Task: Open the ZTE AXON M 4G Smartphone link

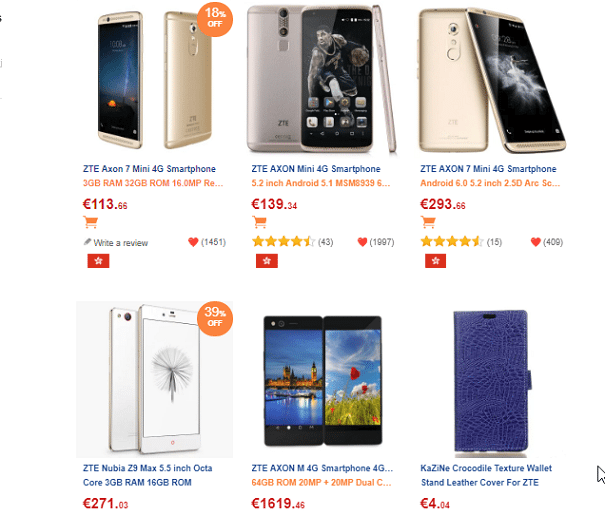Action: coord(322,468)
